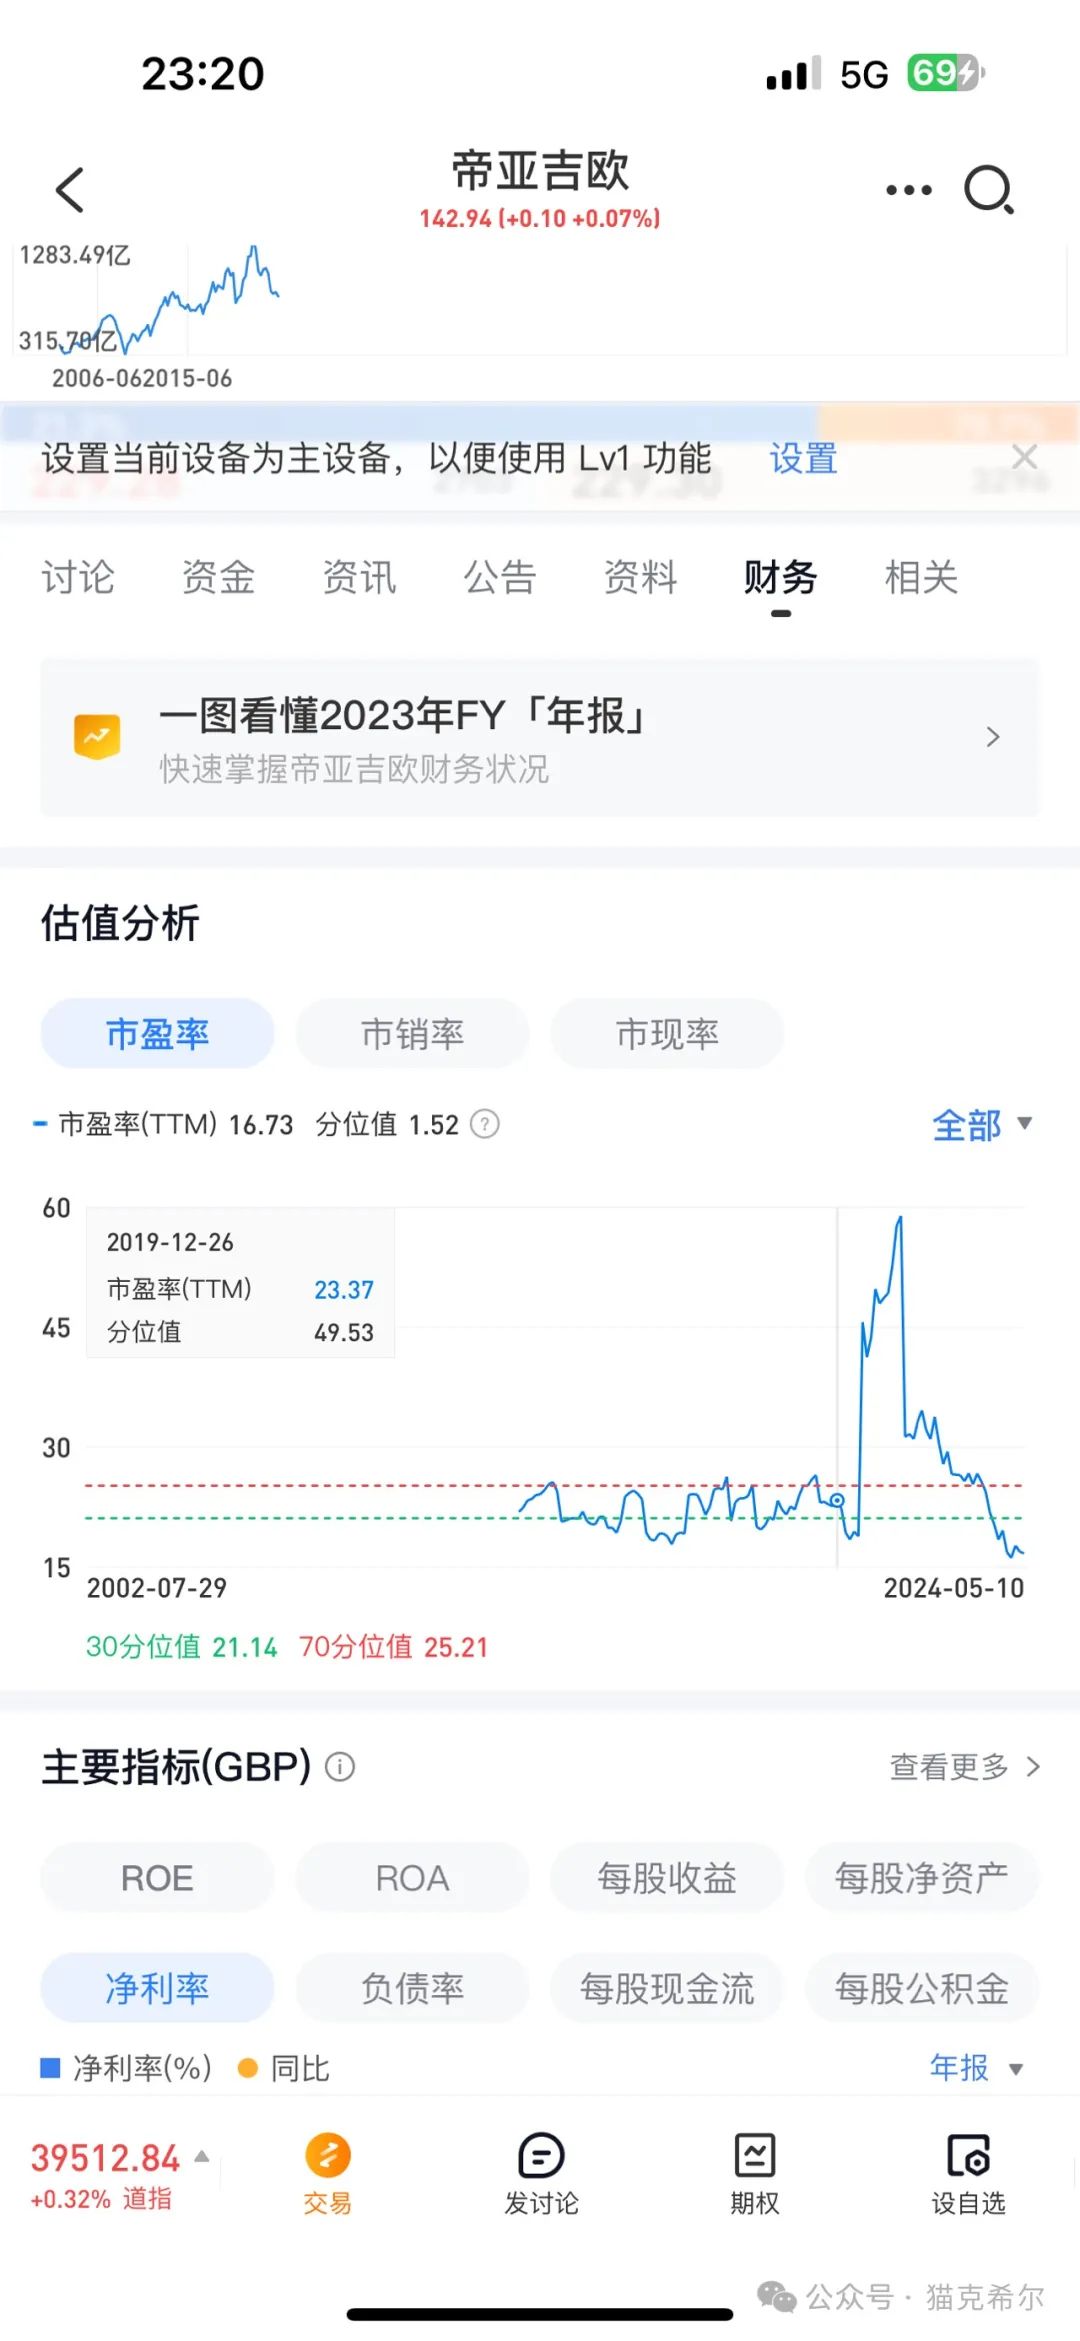Tap the 23:20 status bar clock
1080x2341 pixels.
(x=203, y=74)
